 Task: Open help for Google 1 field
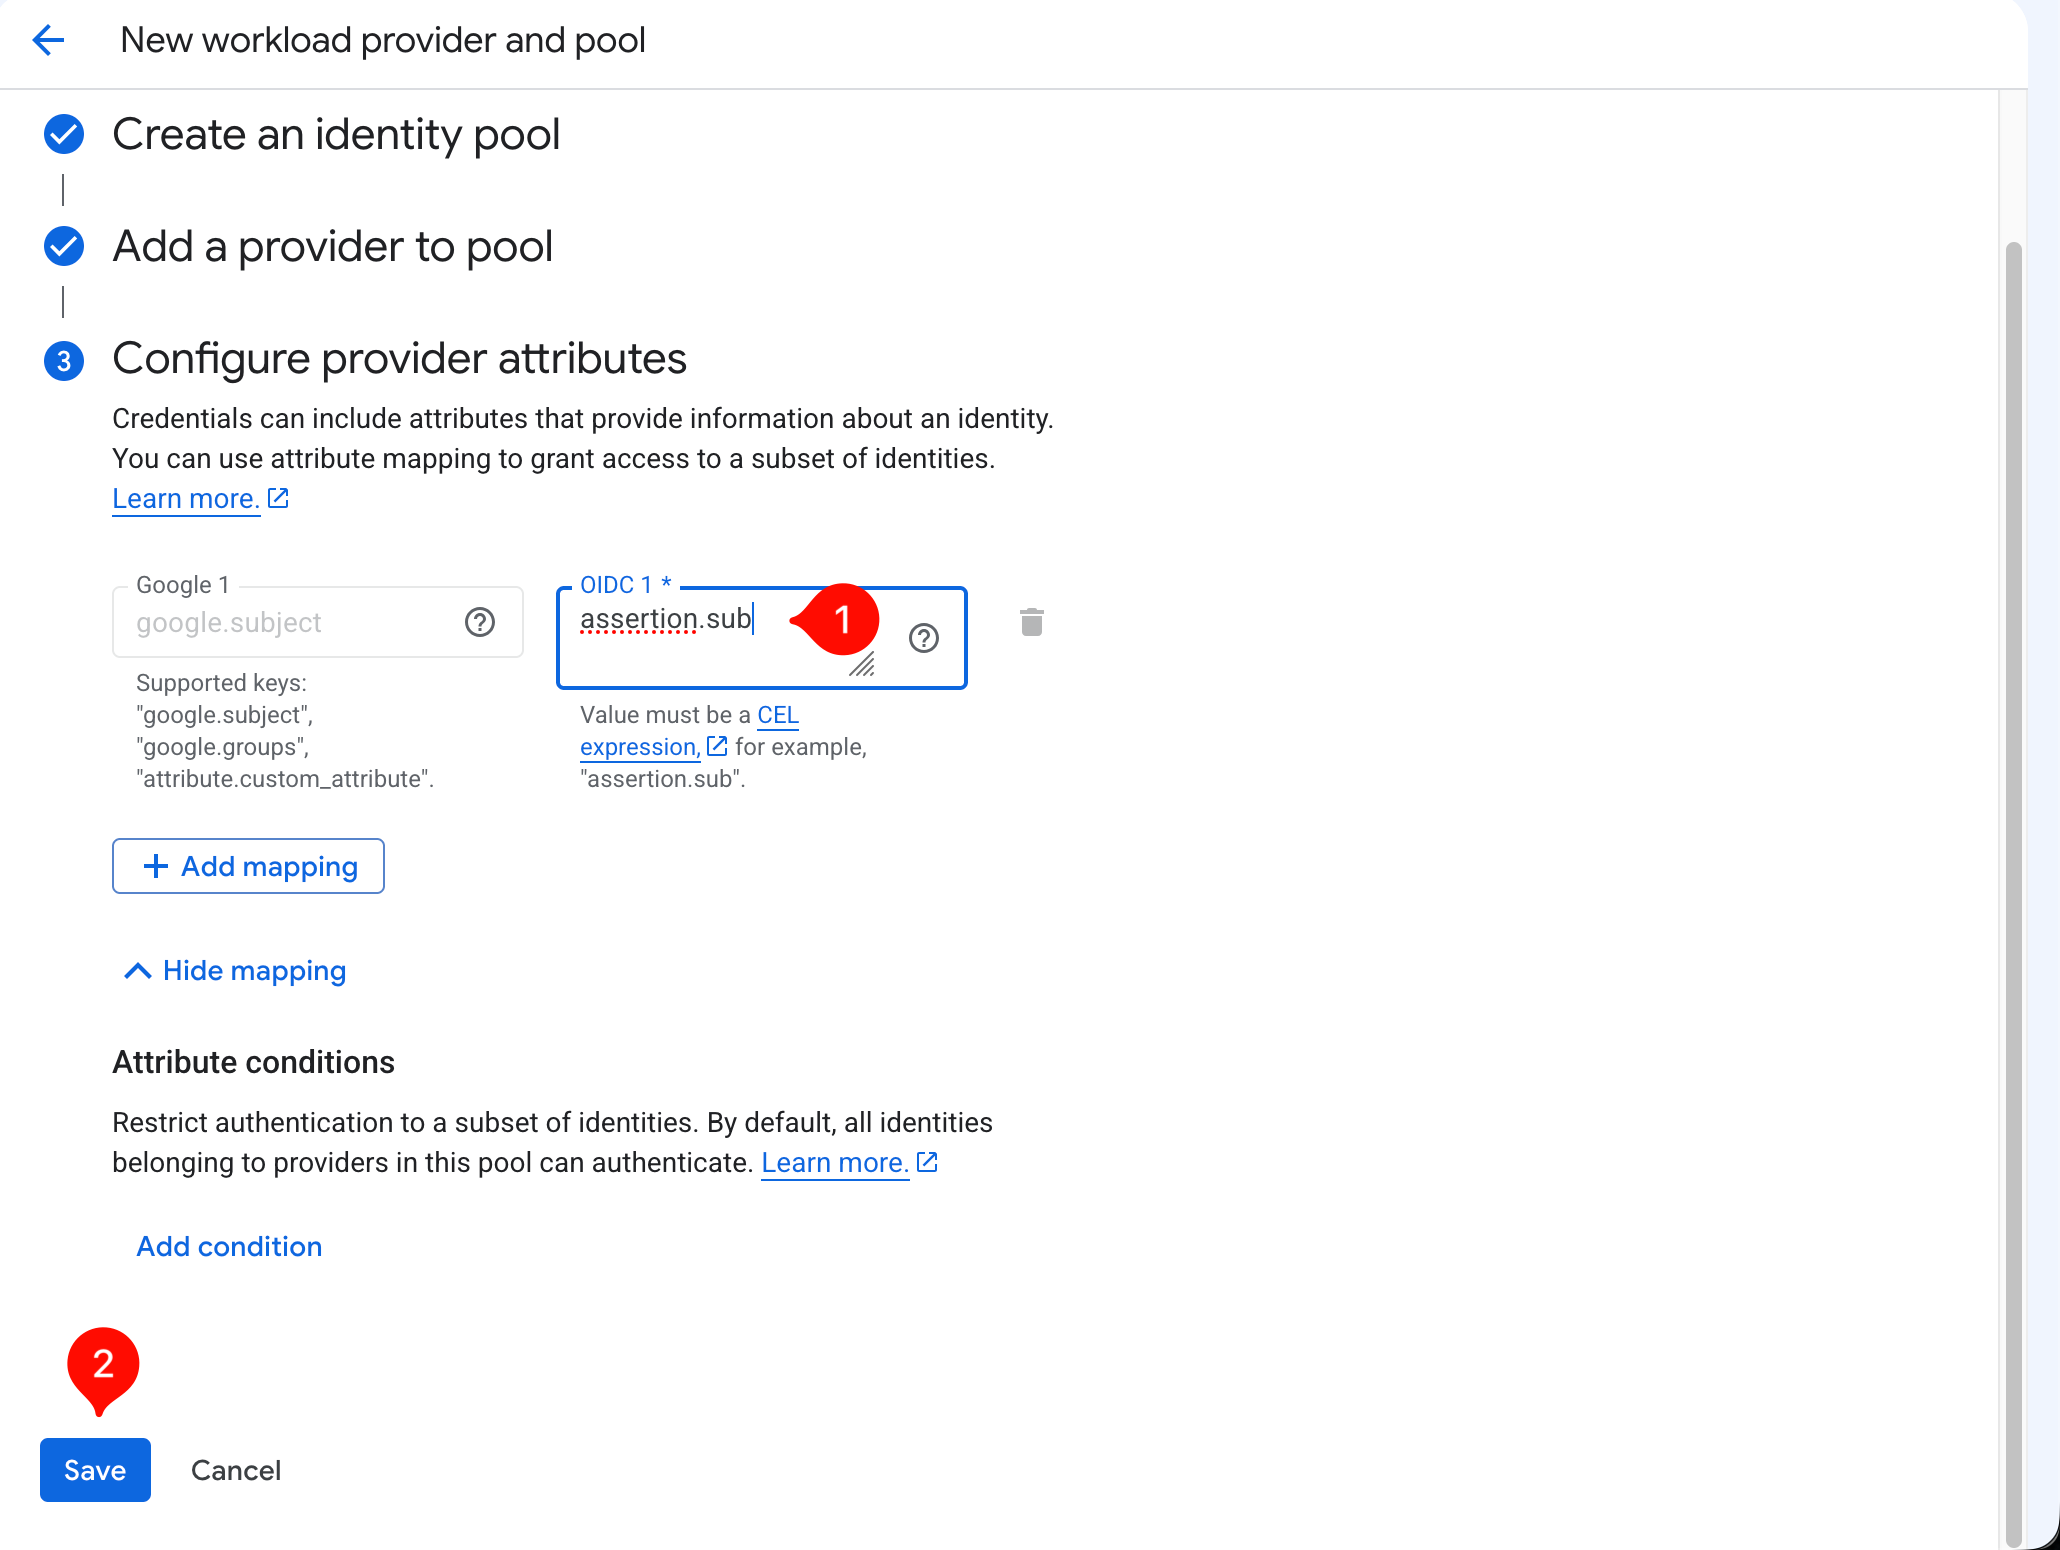point(480,622)
